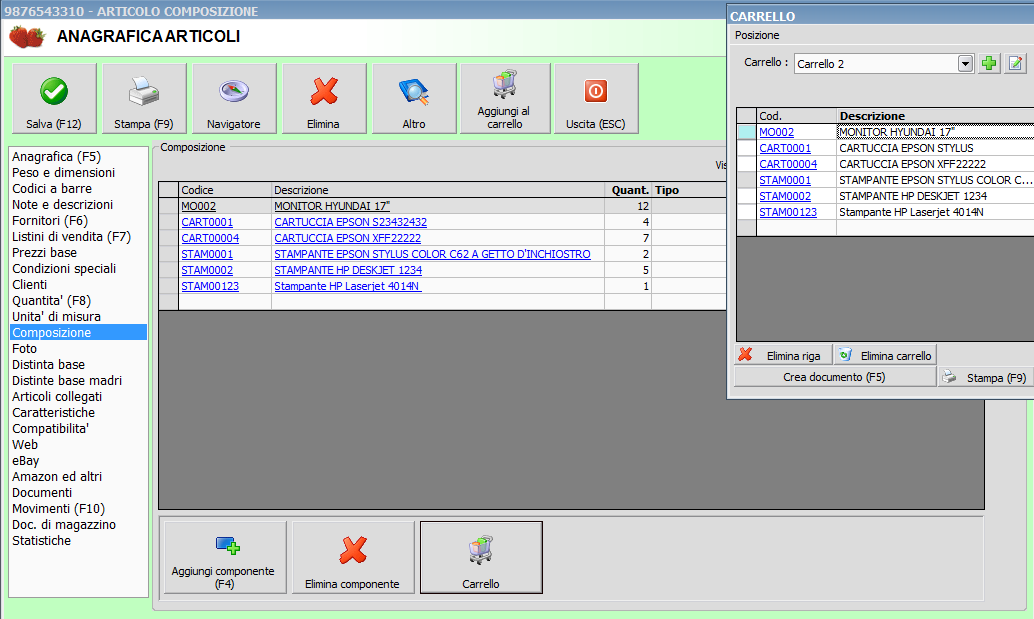Select Documenti in sidebar
Screen dimensions: 1034x619
coord(42,492)
